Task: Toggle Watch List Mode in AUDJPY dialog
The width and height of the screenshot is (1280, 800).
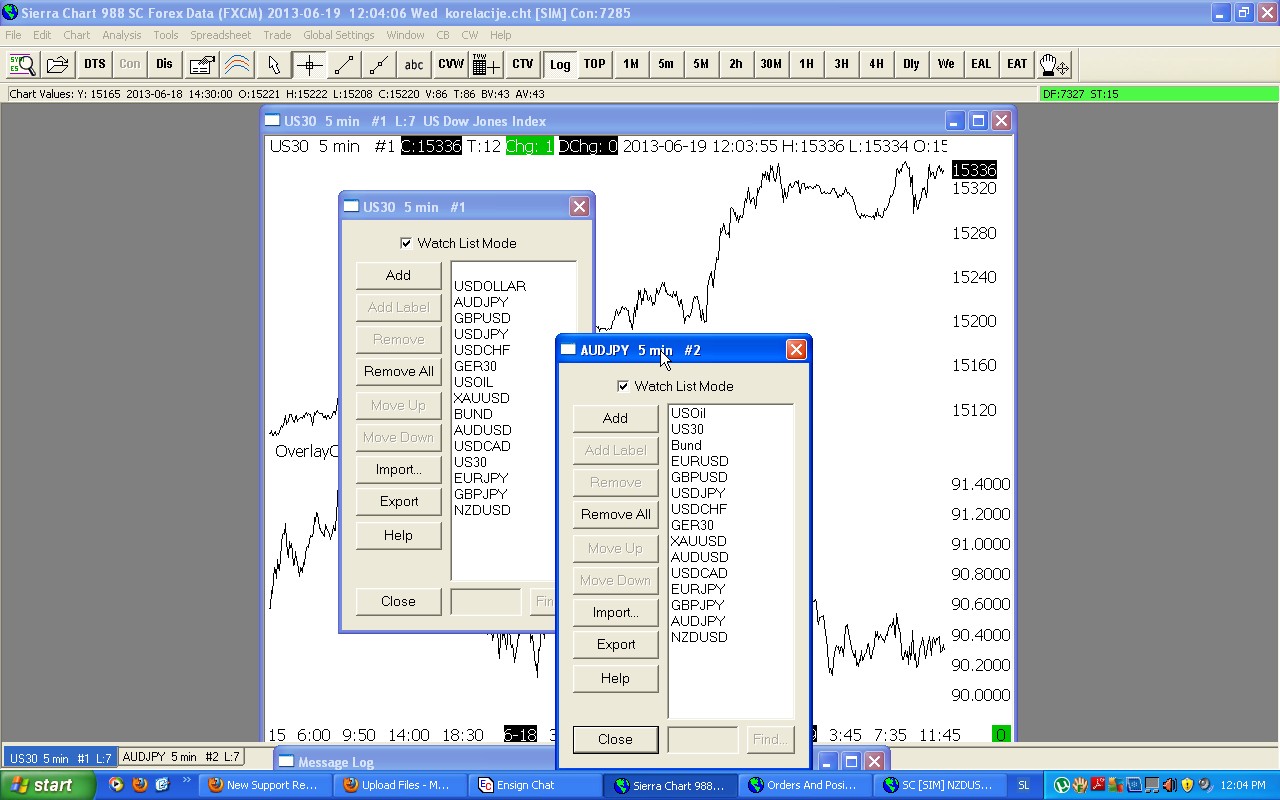Action: coord(623,386)
